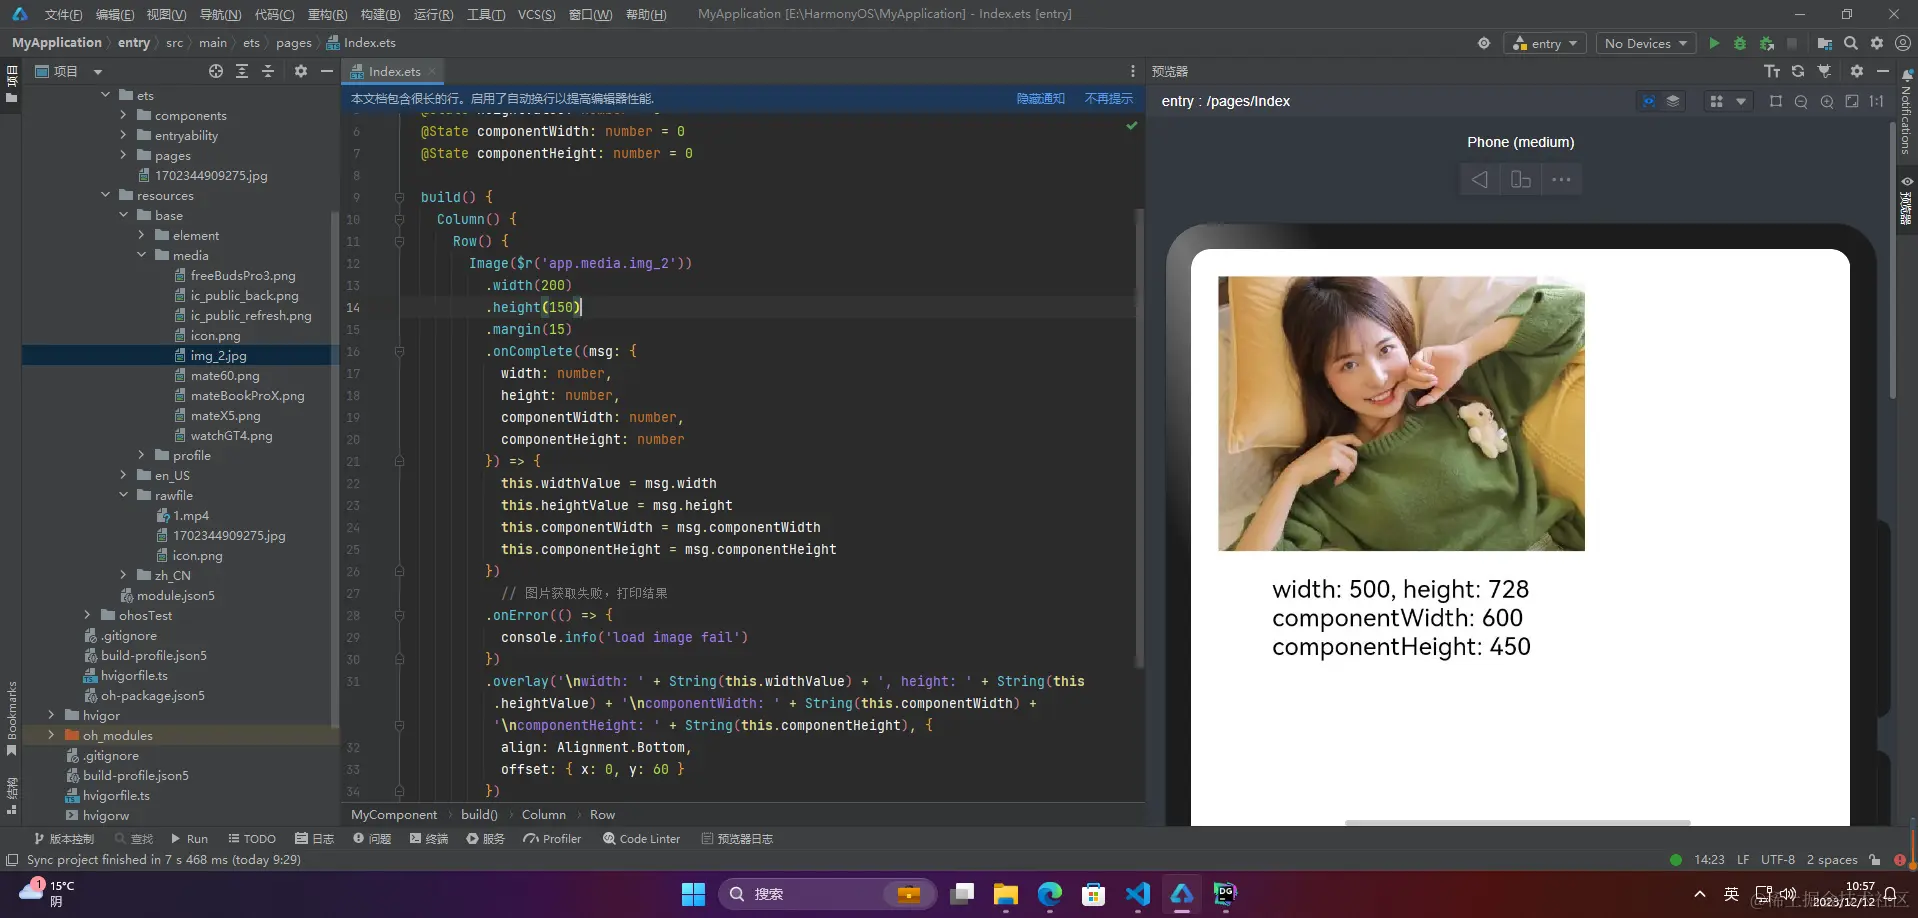Select the mate60.png file in media
This screenshot has height=918, width=1918.
(x=225, y=375)
